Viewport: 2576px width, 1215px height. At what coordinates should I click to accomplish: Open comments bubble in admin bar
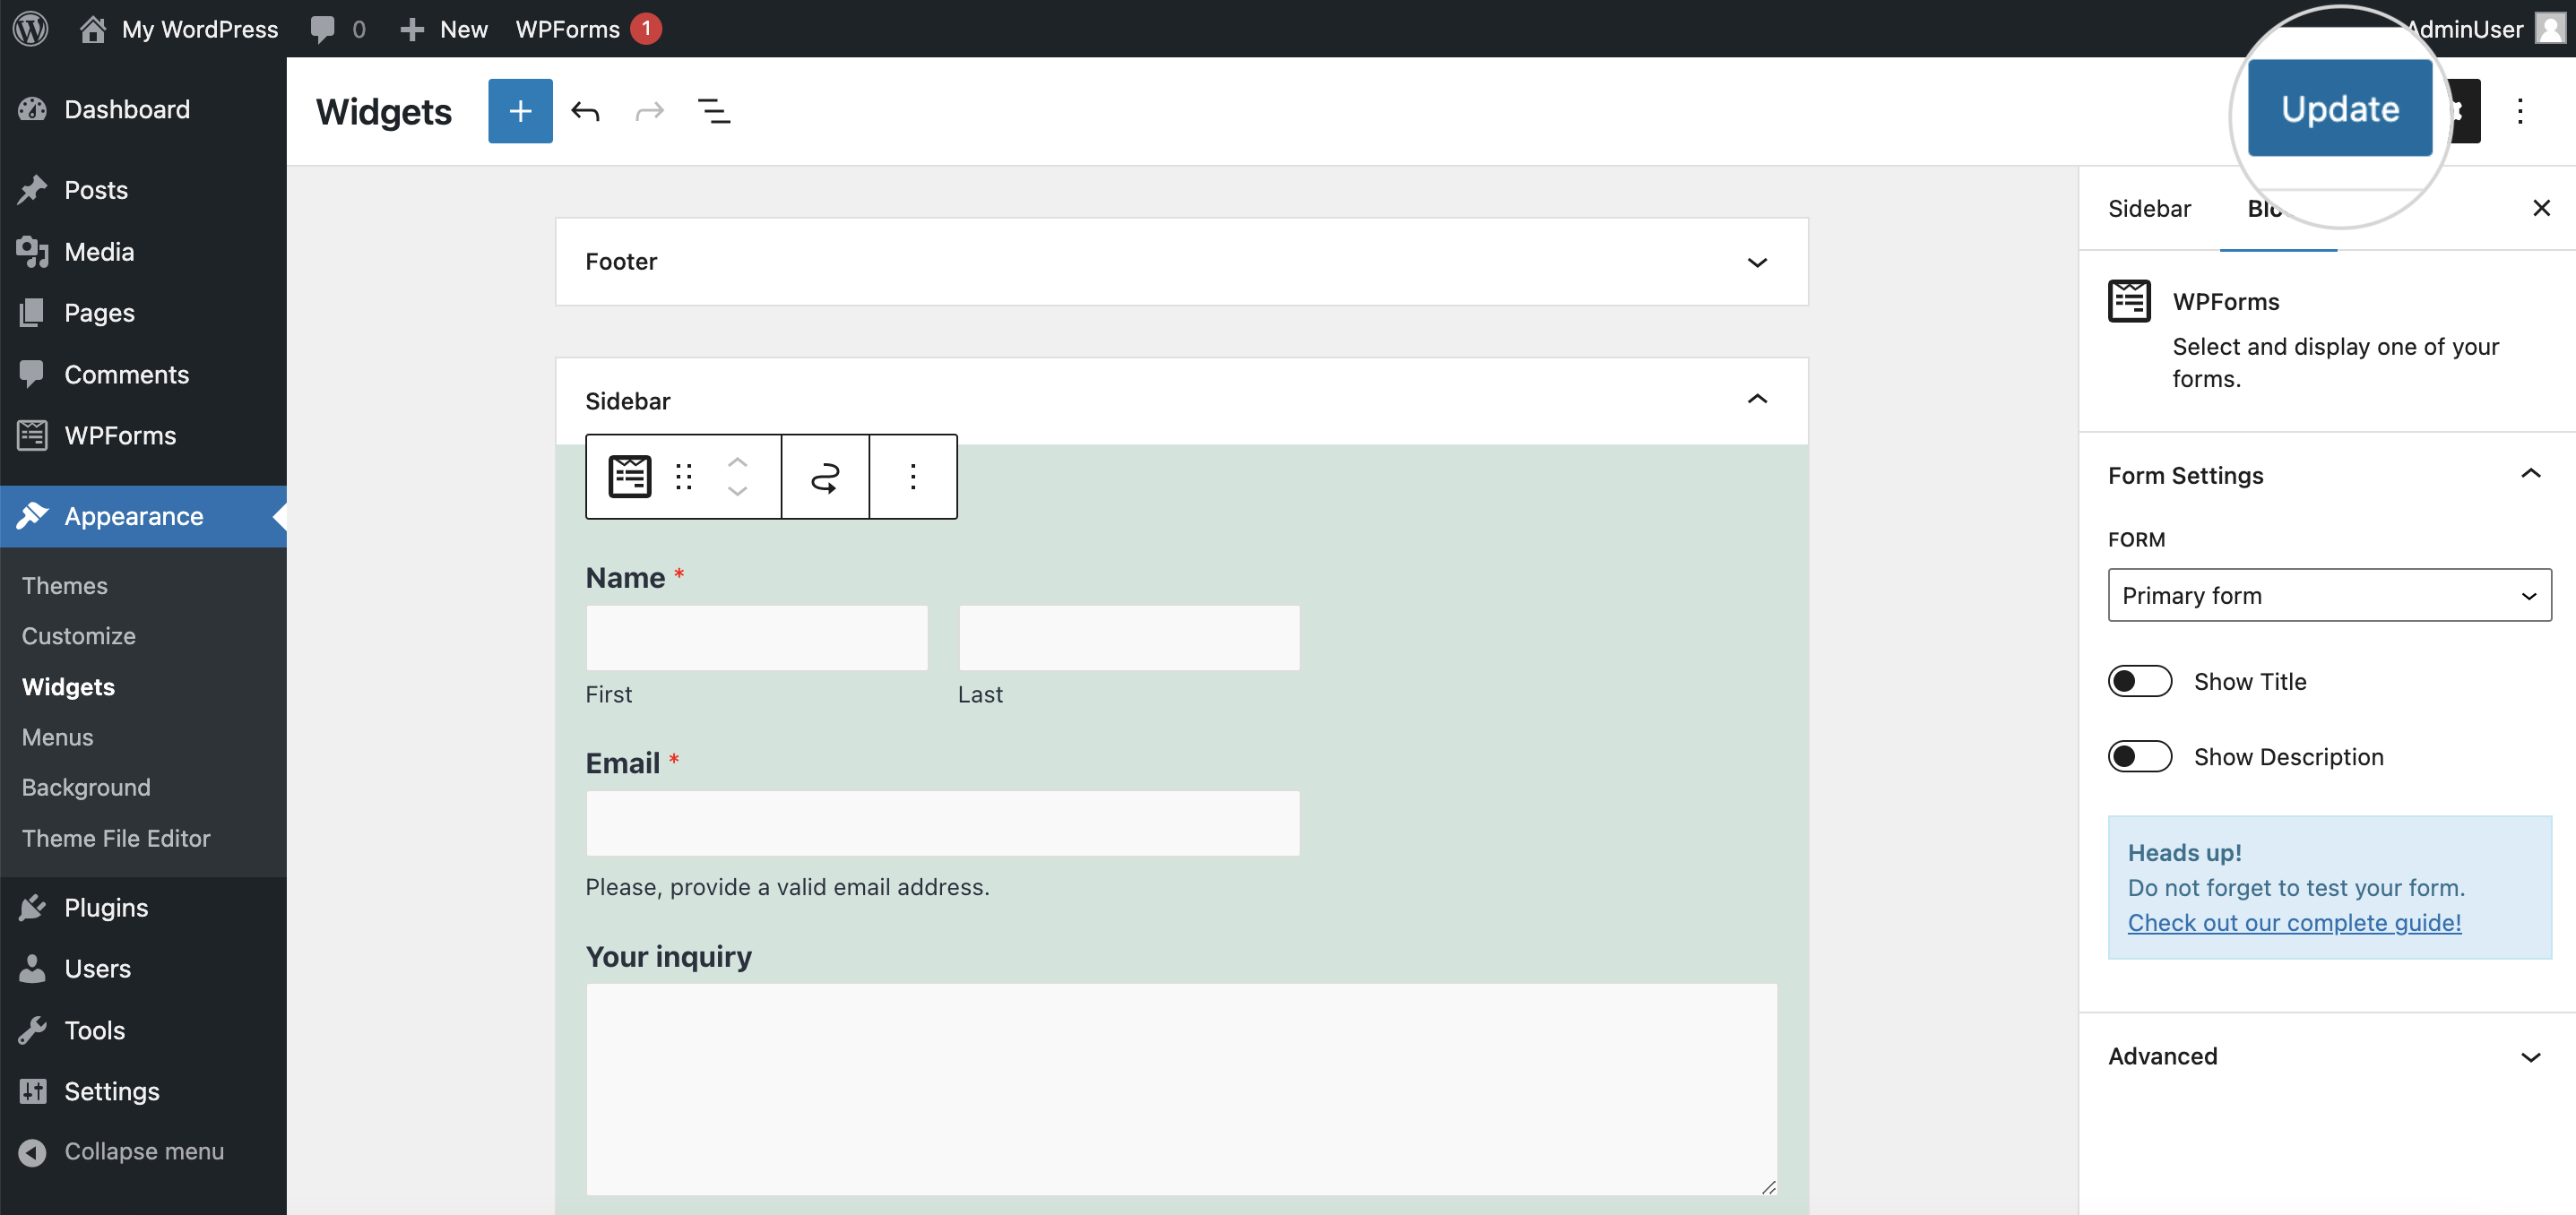click(338, 29)
